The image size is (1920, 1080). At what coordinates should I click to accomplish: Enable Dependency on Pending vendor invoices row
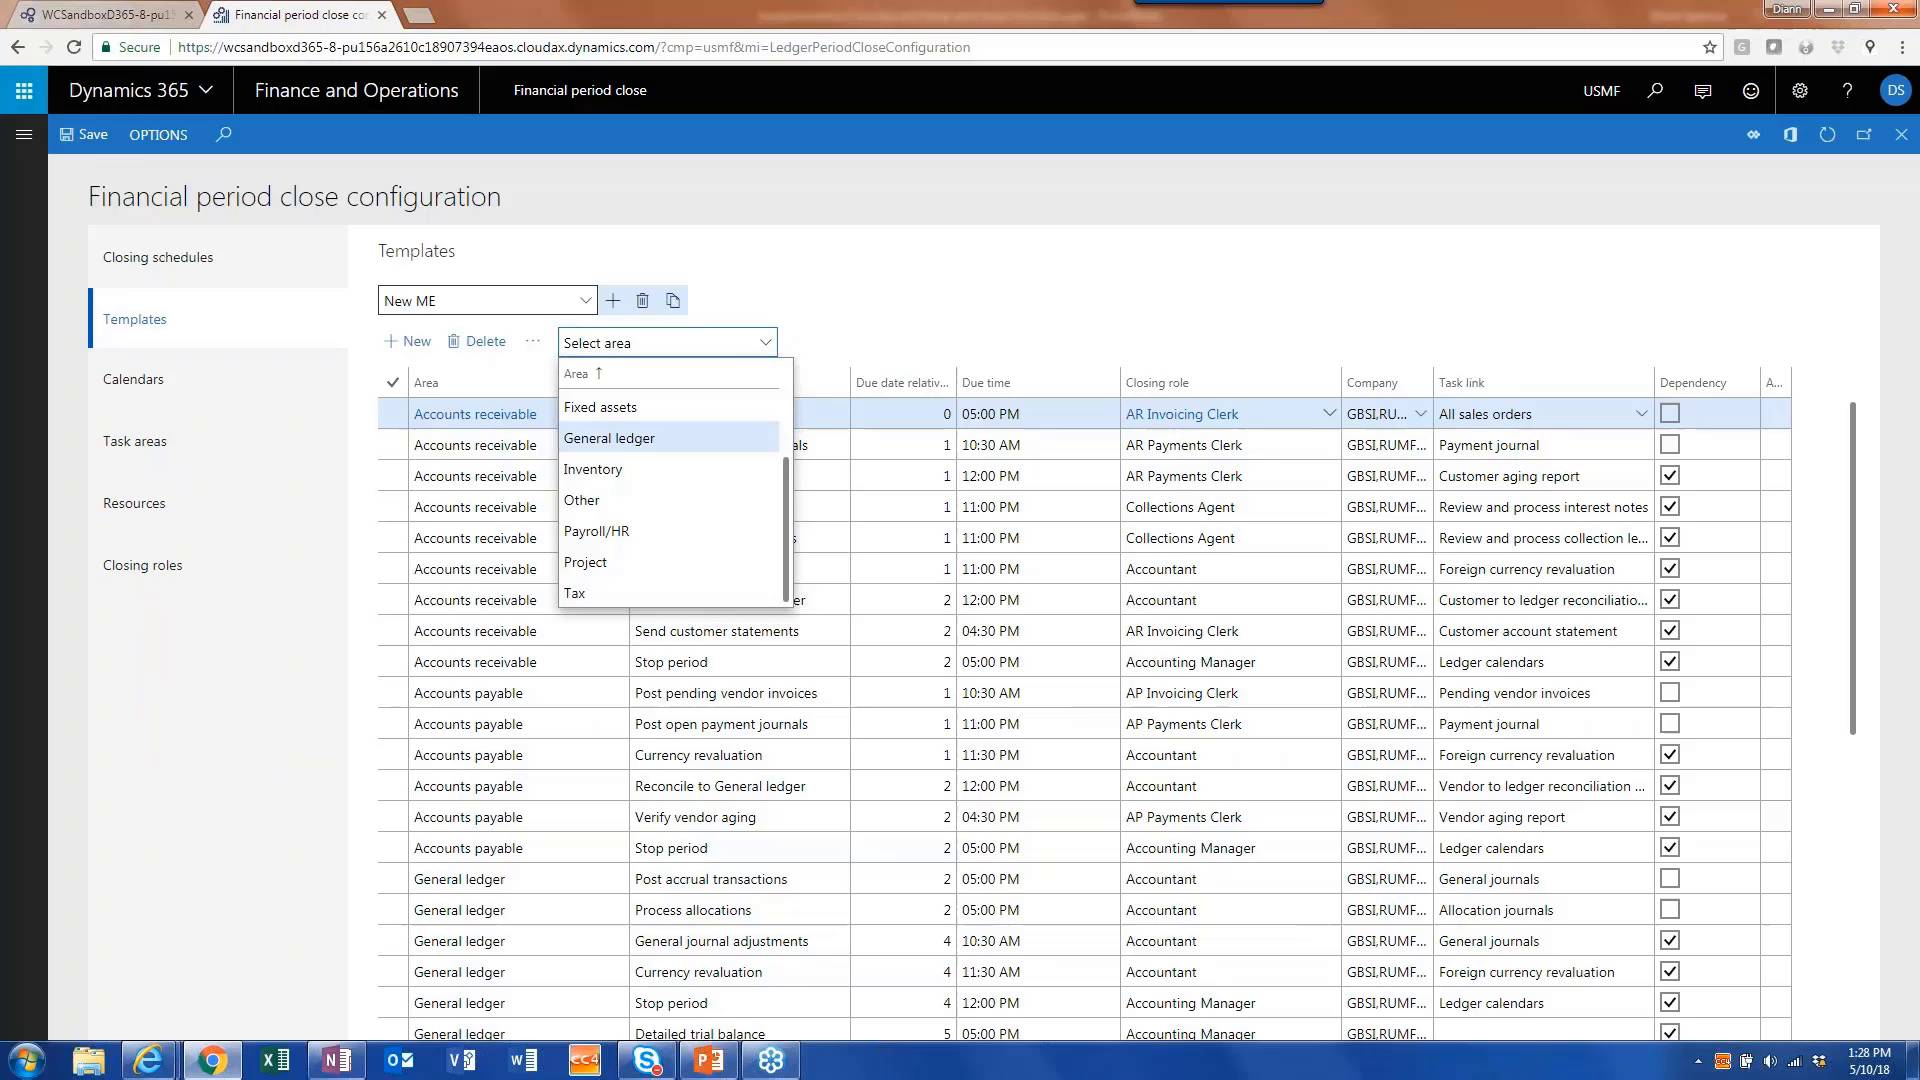click(1669, 692)
